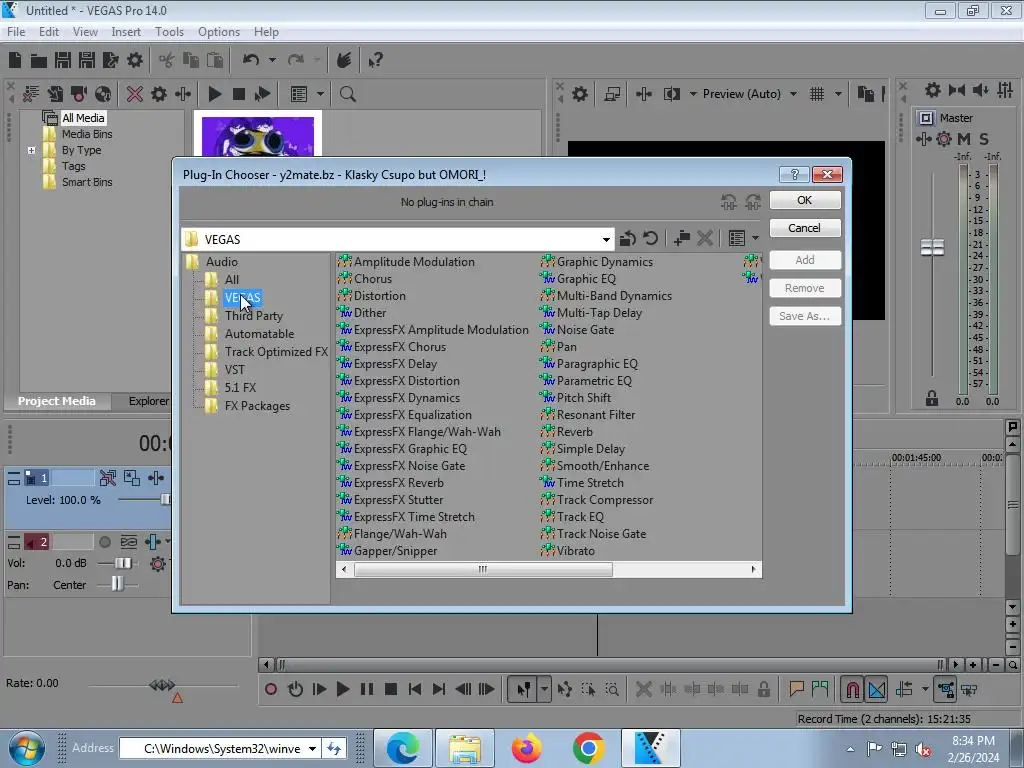1024x768 pixels.
Task: Open the File menu
Action: coord(16,31)
